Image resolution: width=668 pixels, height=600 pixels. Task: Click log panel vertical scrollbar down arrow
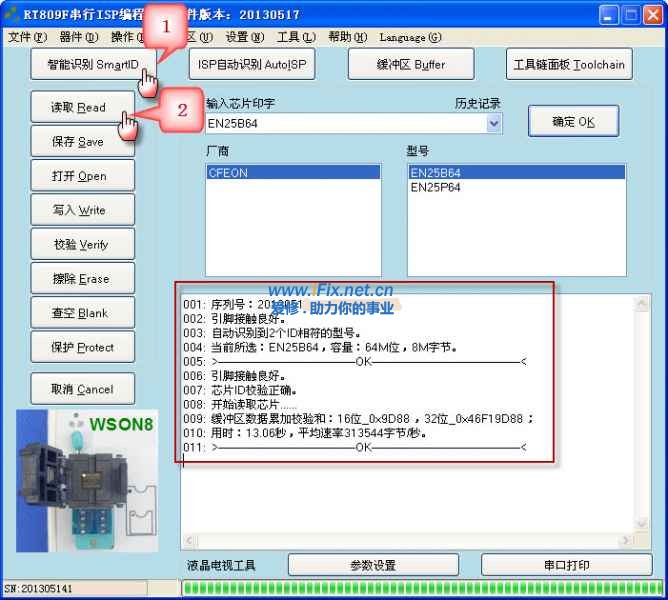pyautogui.click(x=642, y=523)
